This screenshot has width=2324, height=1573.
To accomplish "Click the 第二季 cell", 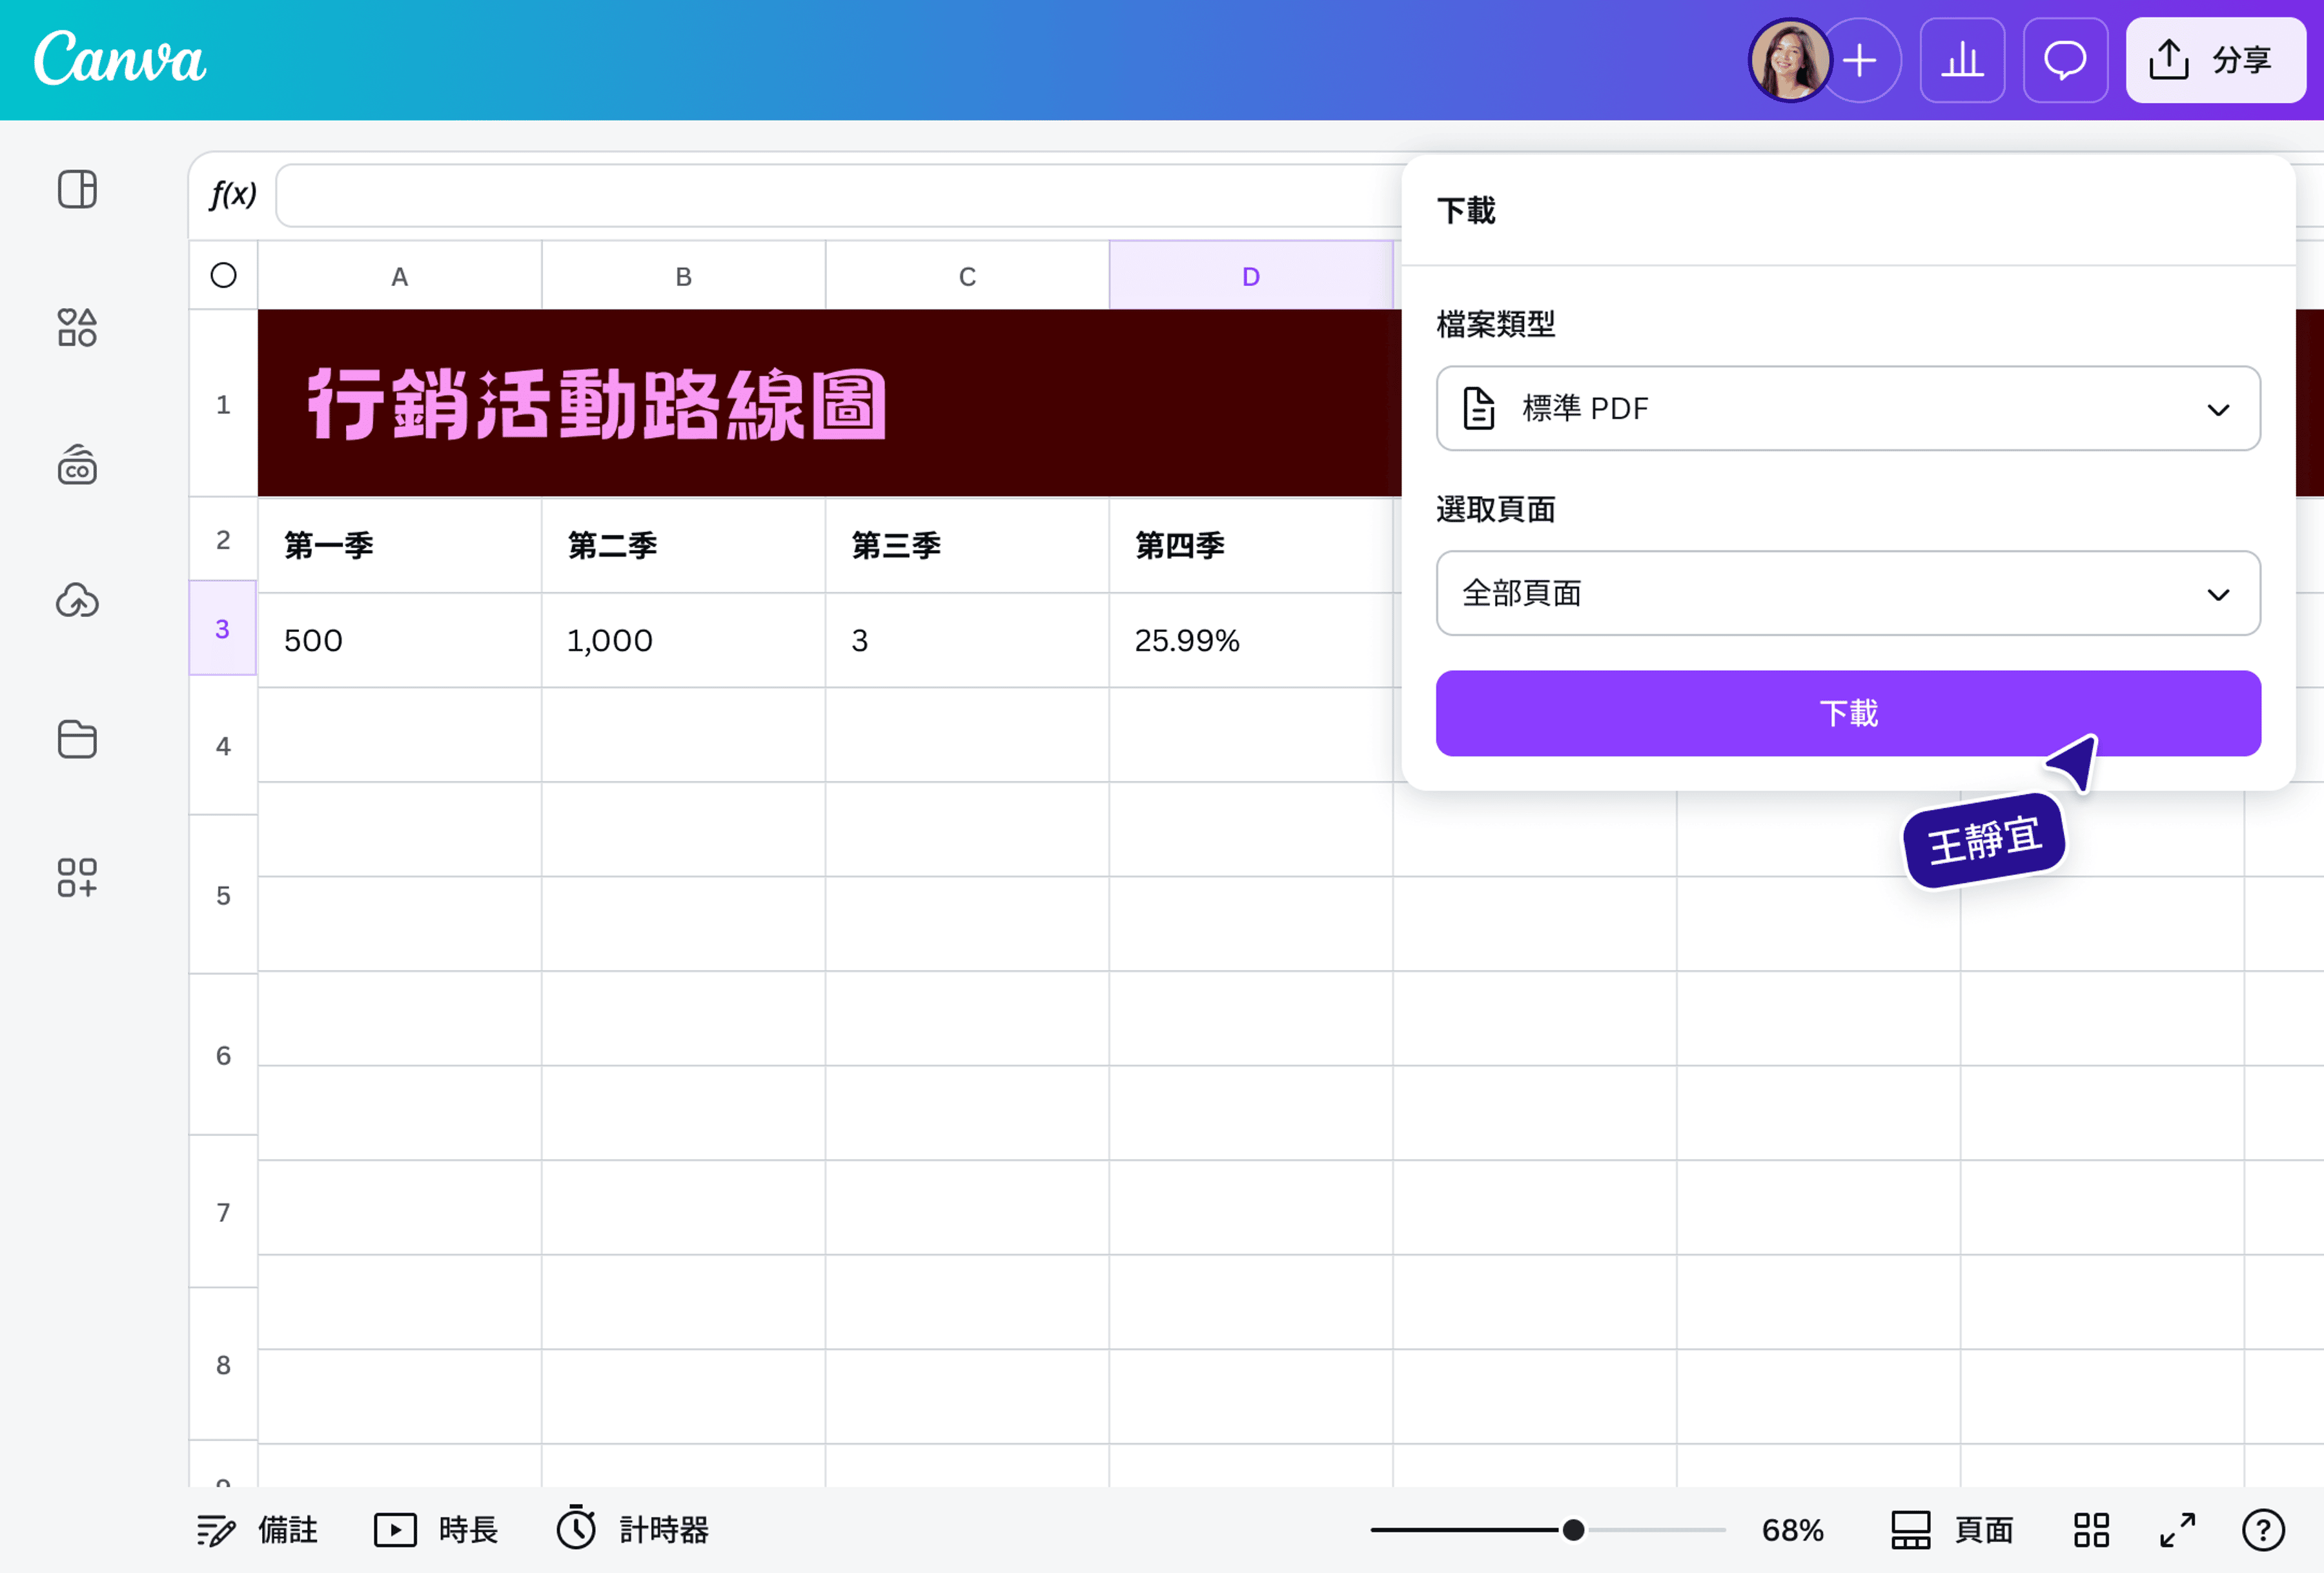I will (683, 545).
